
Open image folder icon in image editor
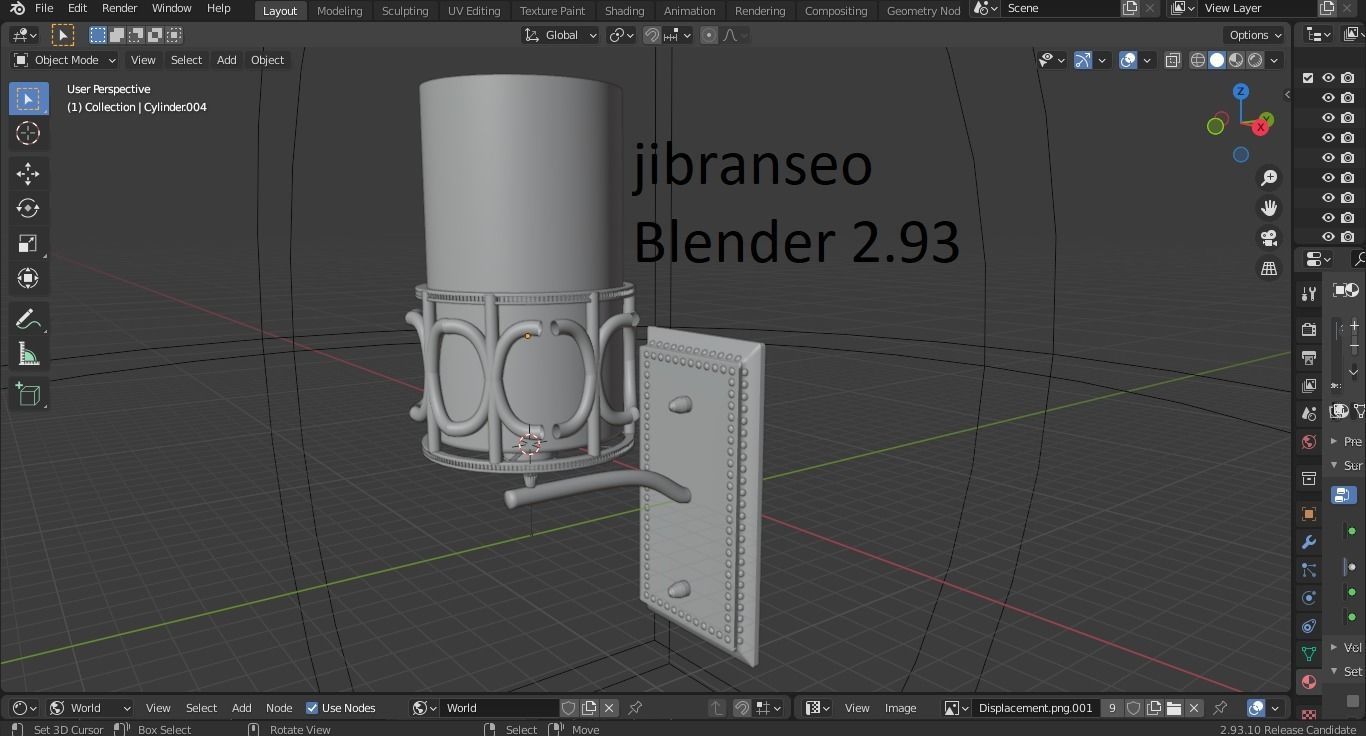coord(1174,708)
